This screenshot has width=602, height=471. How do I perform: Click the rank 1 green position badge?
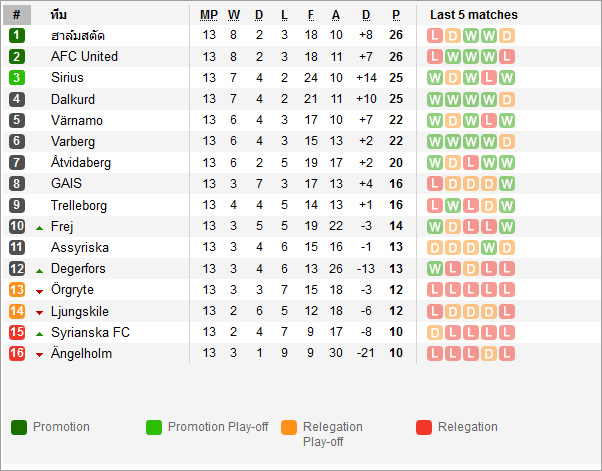coord(17,35)
